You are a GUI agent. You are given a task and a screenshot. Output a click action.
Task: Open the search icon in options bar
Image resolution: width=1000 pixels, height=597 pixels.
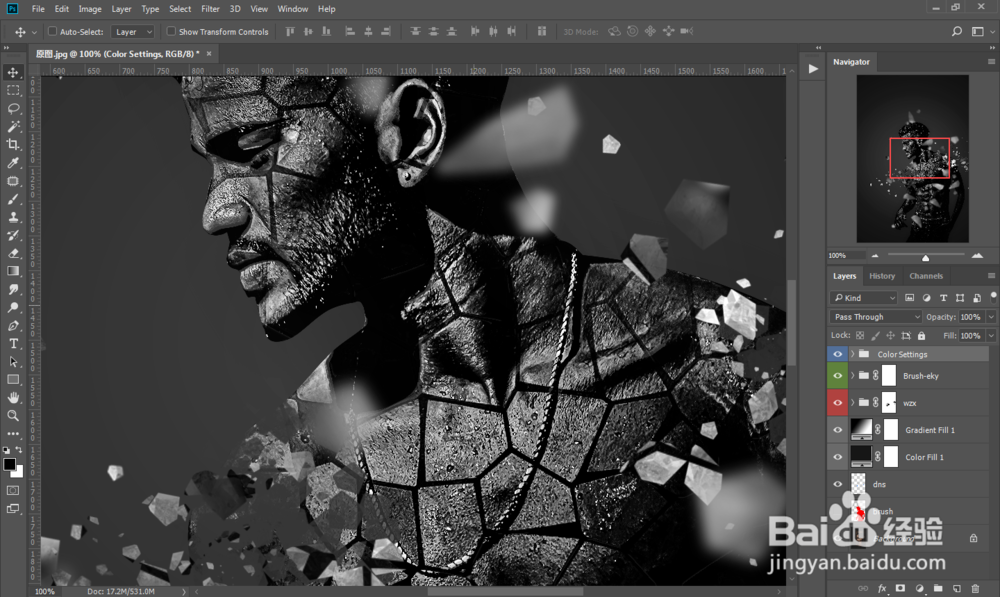957,31
